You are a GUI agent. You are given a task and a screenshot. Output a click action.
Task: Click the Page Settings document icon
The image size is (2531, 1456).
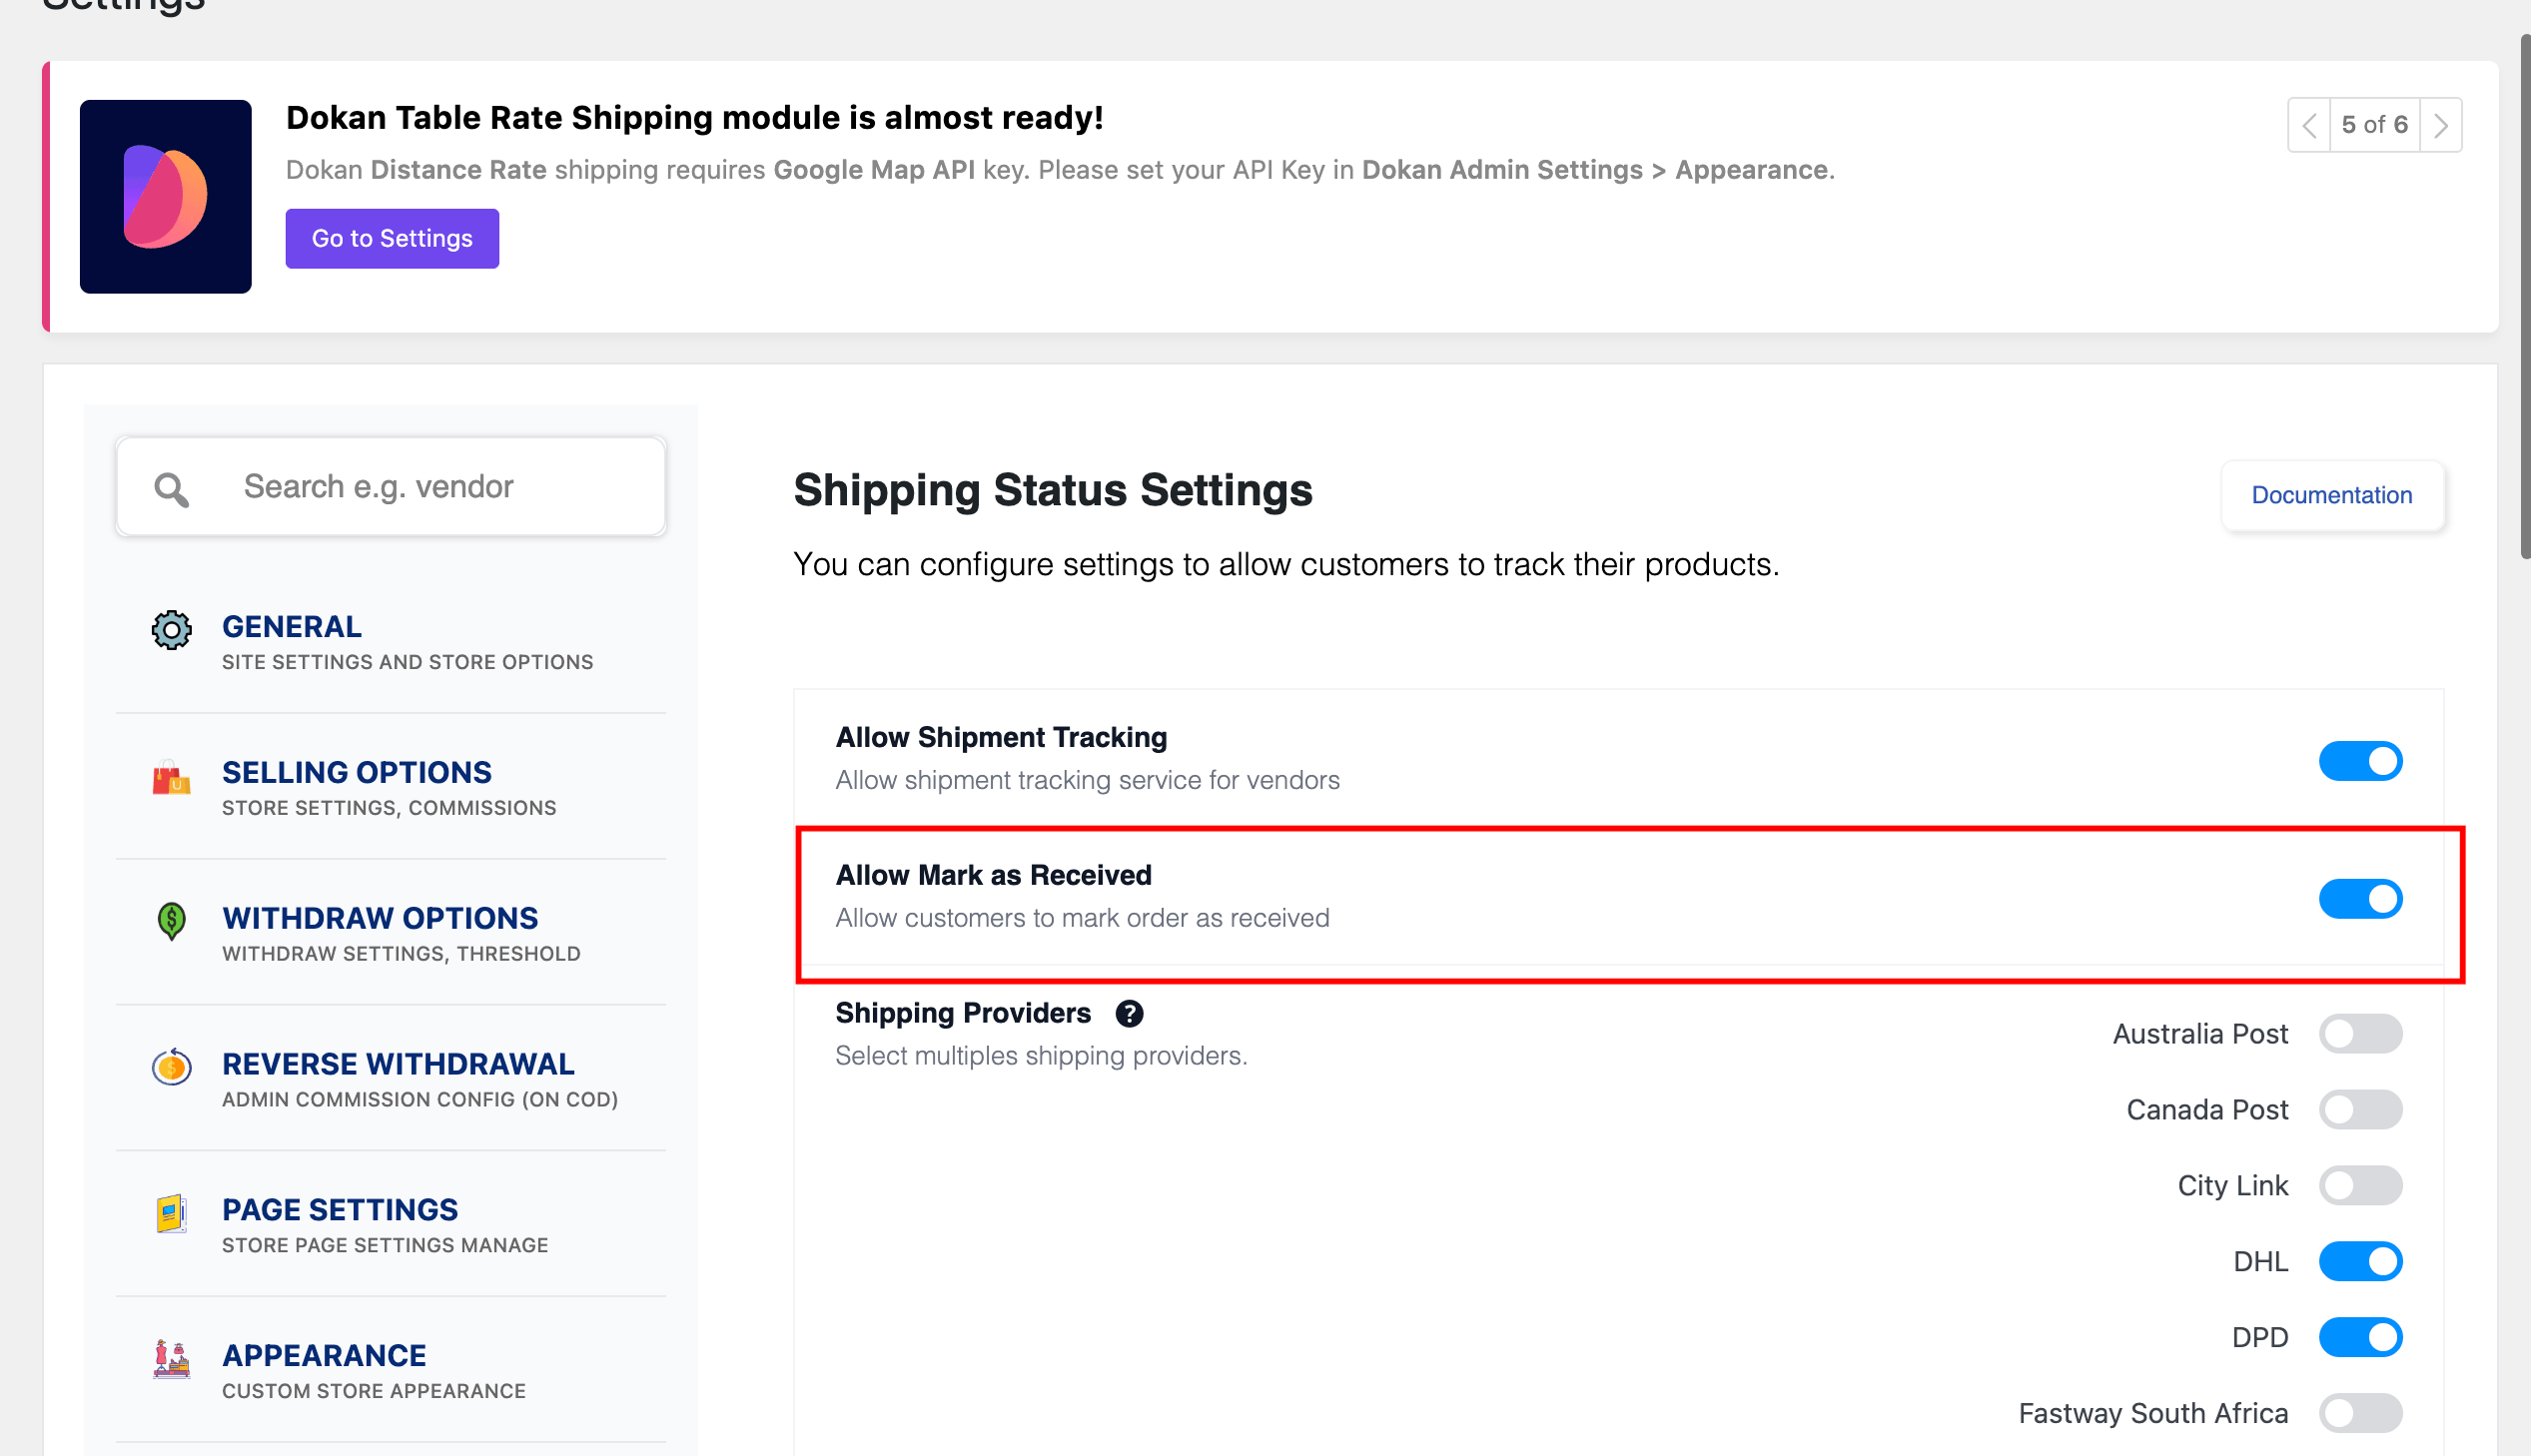pos(172,1213)
